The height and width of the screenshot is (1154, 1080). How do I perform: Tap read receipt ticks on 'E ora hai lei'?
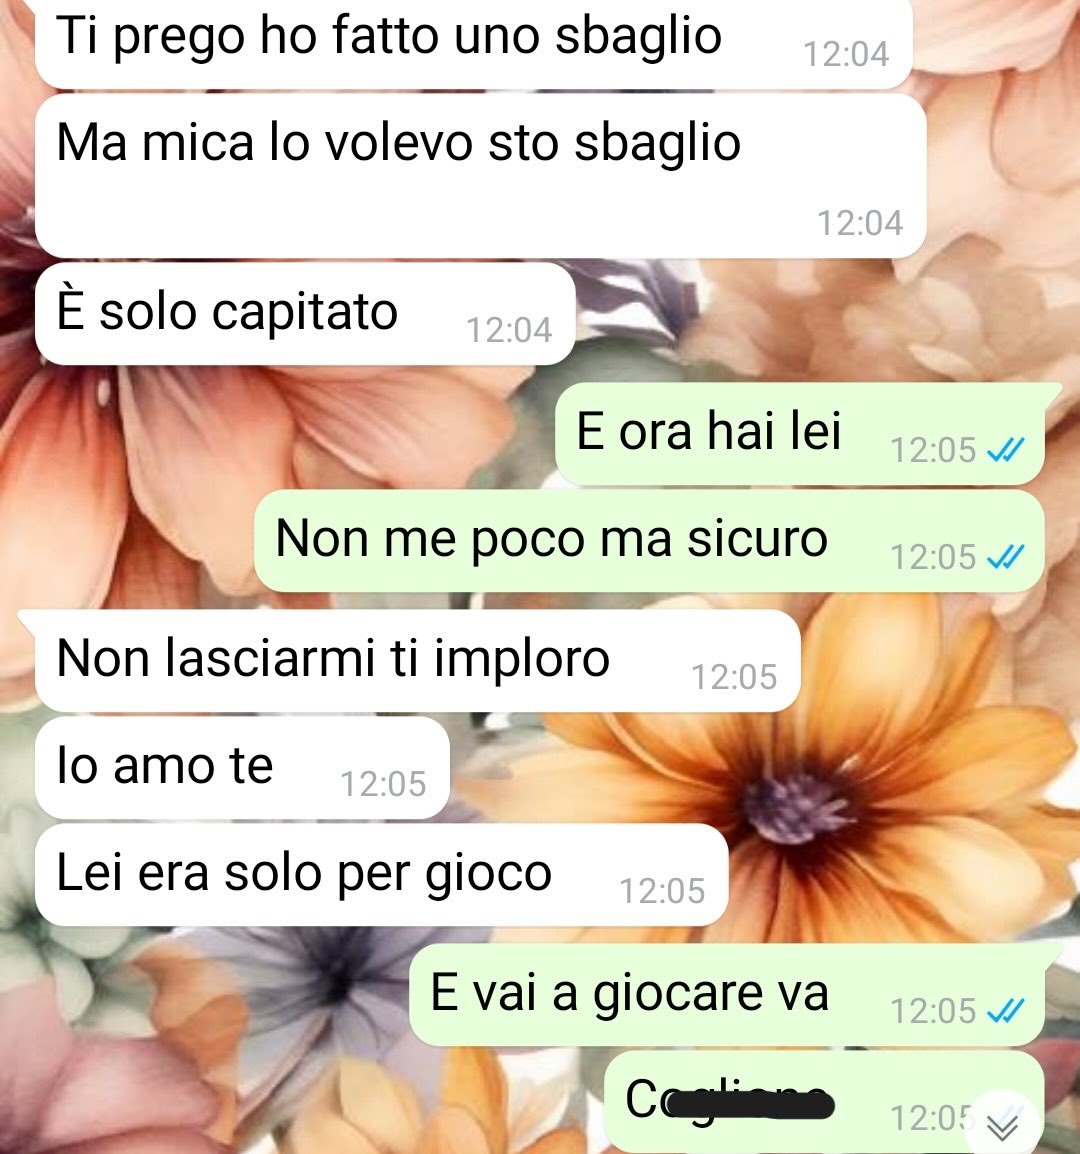1004,450
